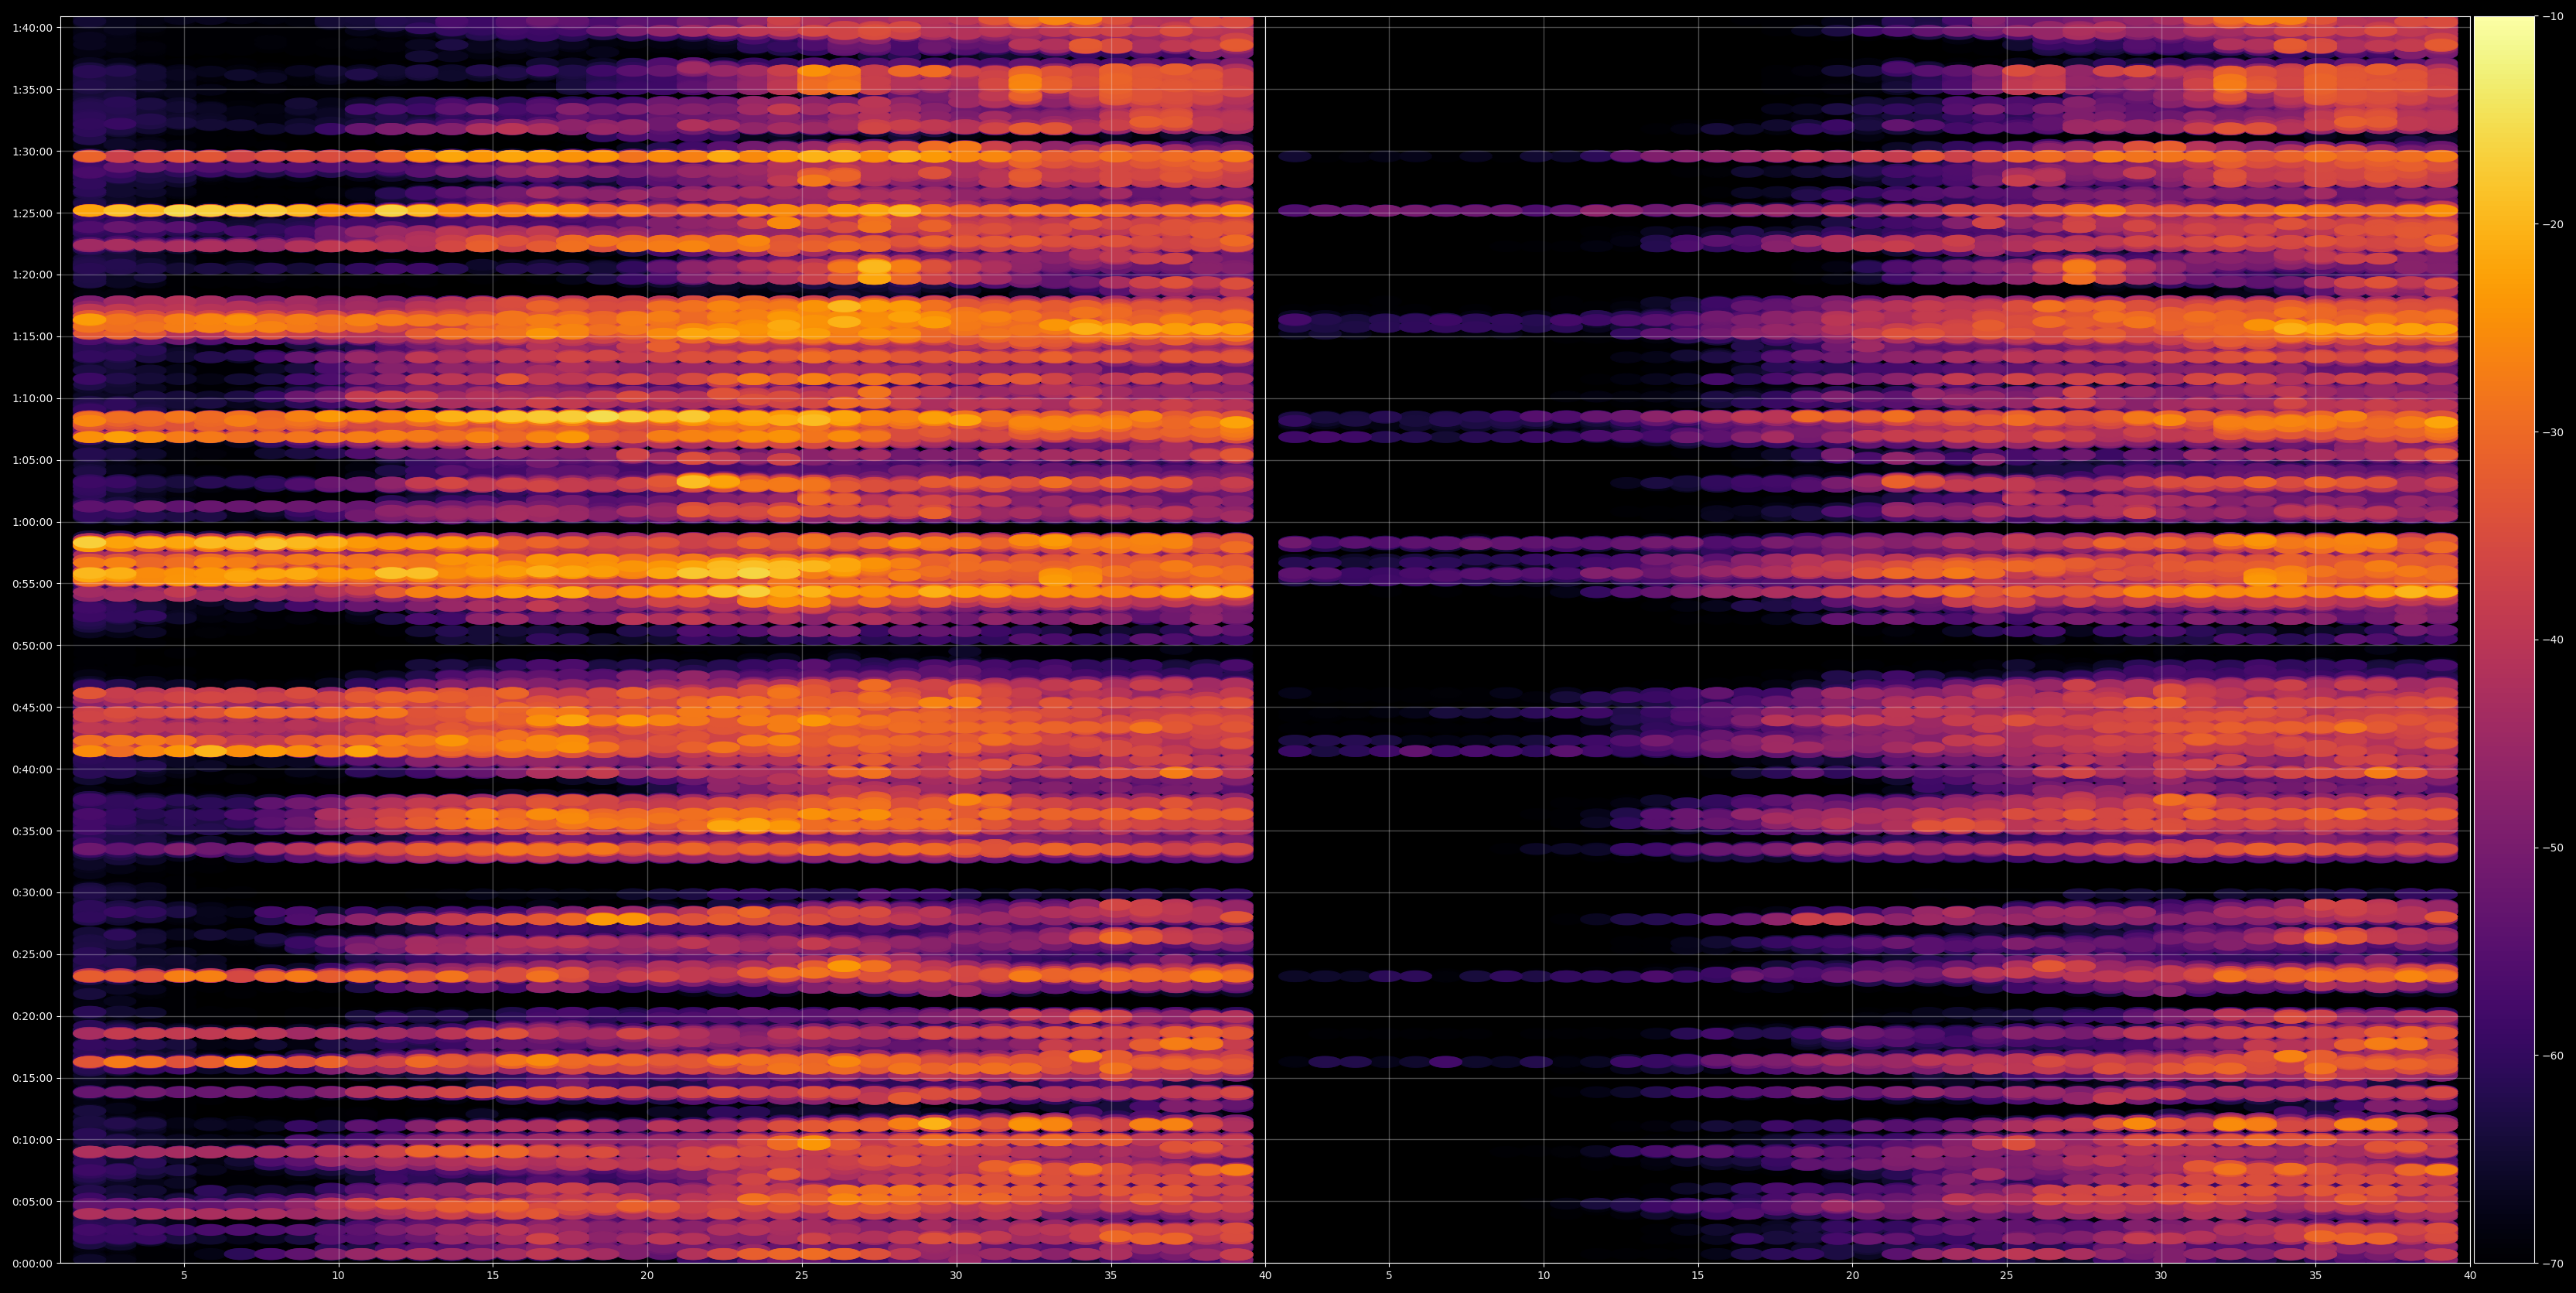Select the 1:10:00 tick label
The height and width of the screenshot is (1293, 2576).
click(32, 398)
